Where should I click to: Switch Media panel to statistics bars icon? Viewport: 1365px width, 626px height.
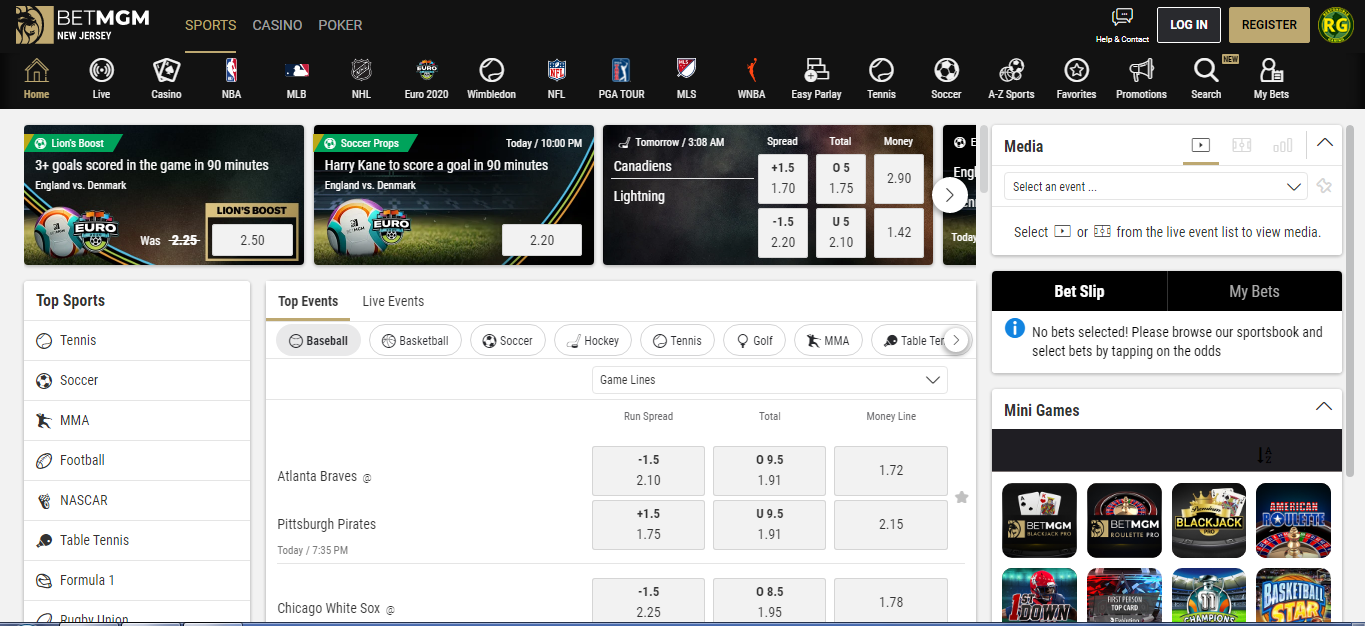coord(1282,146)
